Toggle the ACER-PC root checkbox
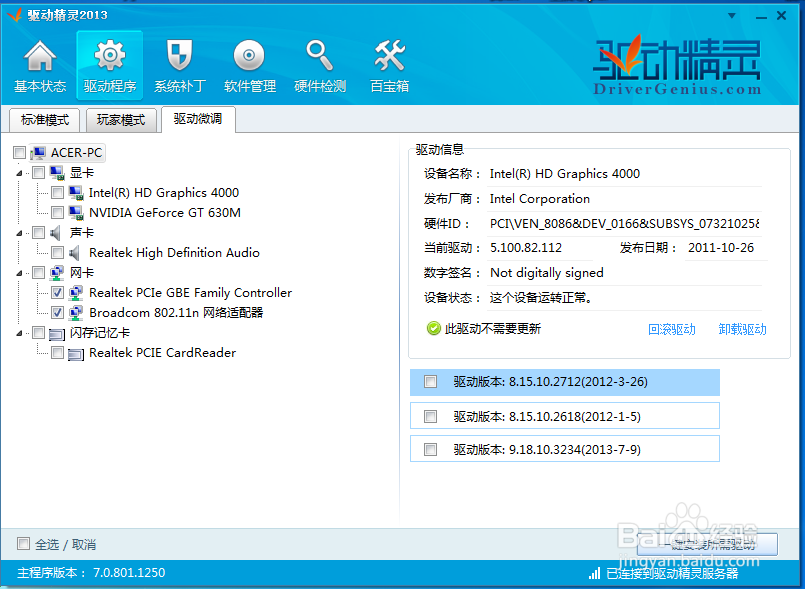Image resolution: width=805 pixels, height=589 pixels. pyautogui.click(x=20, y=153)
